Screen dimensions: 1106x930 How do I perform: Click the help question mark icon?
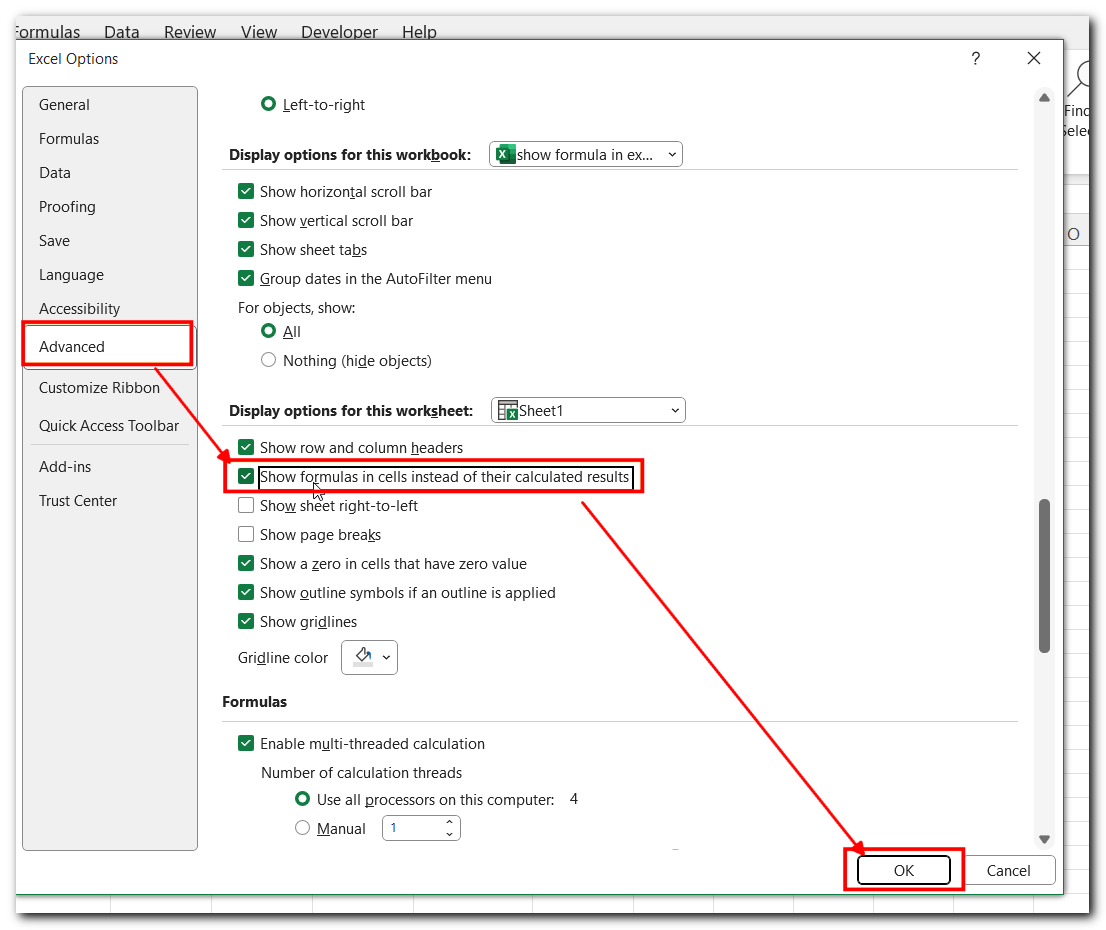click(x=975, y=59)
